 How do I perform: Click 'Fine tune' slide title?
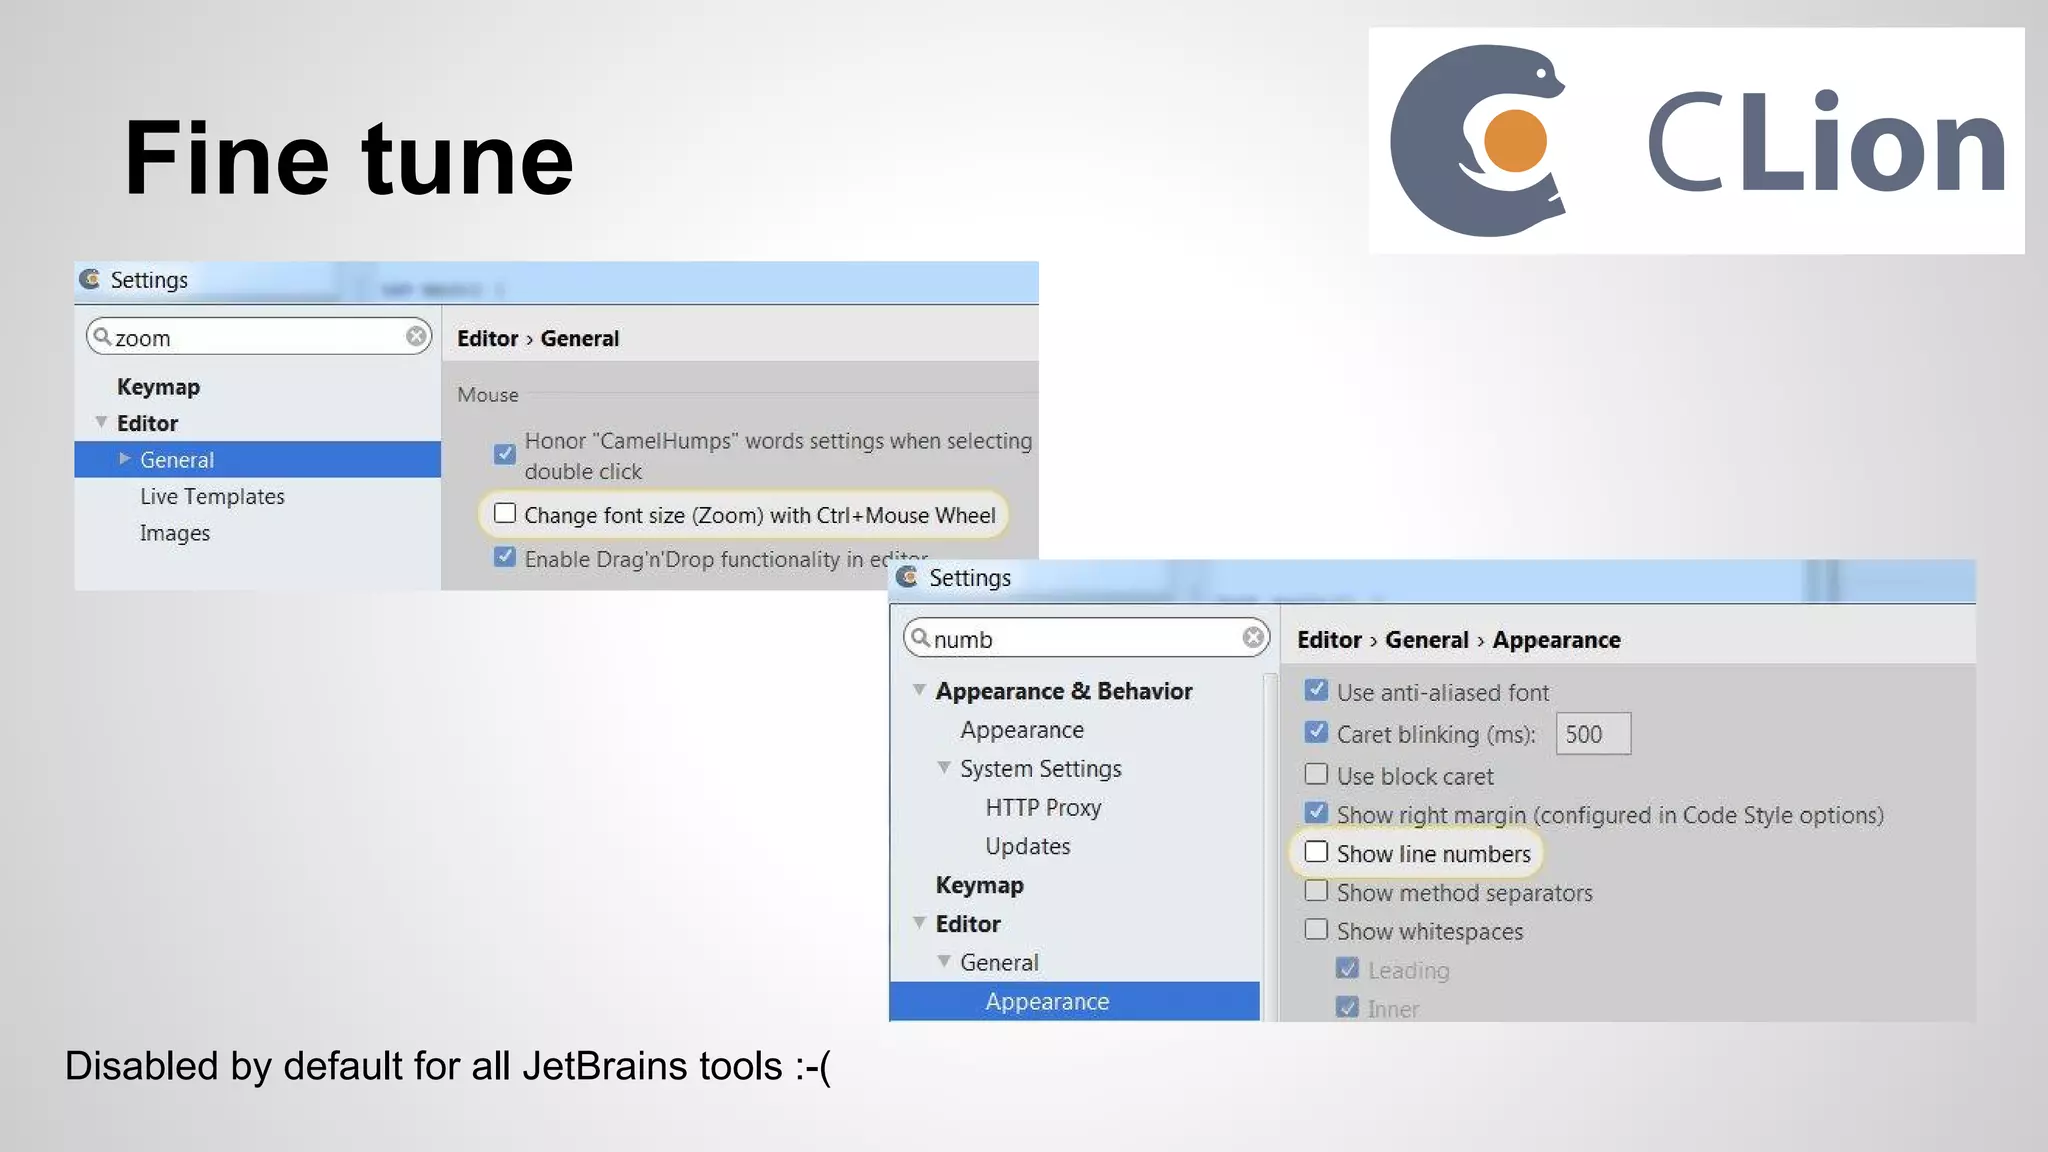click(349, 158)
